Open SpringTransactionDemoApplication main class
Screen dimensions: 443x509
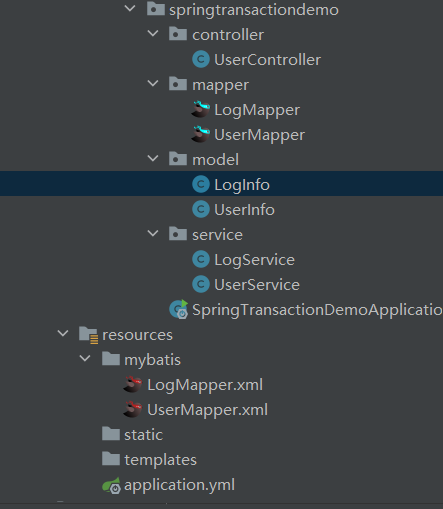click(317, 310)
